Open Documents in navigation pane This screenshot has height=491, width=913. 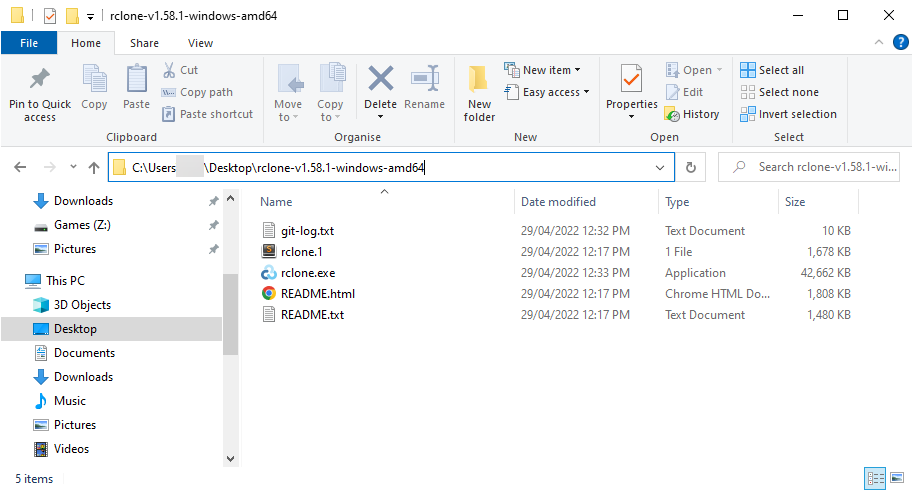click(84, 352)
